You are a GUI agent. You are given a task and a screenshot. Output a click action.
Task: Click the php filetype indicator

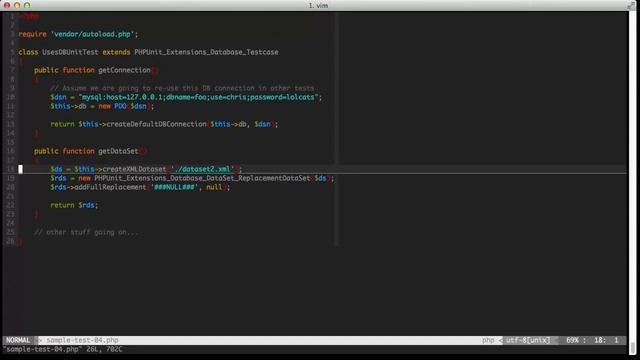click(x=488, y=340)
